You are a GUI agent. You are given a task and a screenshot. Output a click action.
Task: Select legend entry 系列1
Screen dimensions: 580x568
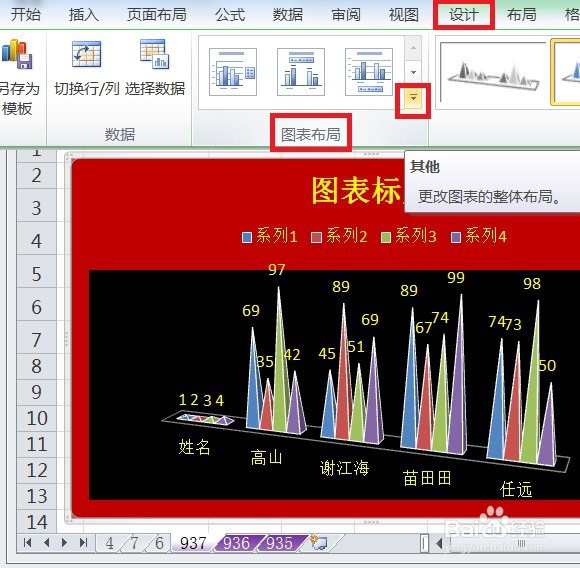270,236
